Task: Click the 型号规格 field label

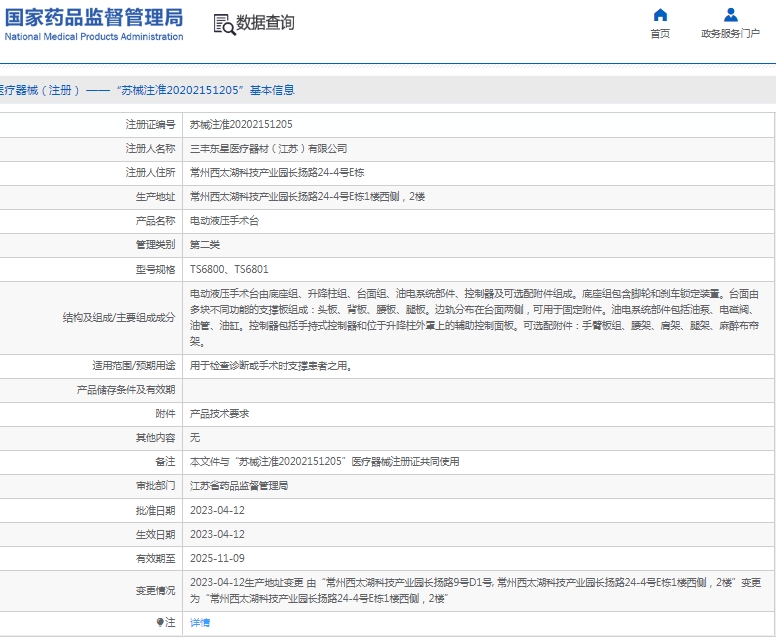Action: 155,269
